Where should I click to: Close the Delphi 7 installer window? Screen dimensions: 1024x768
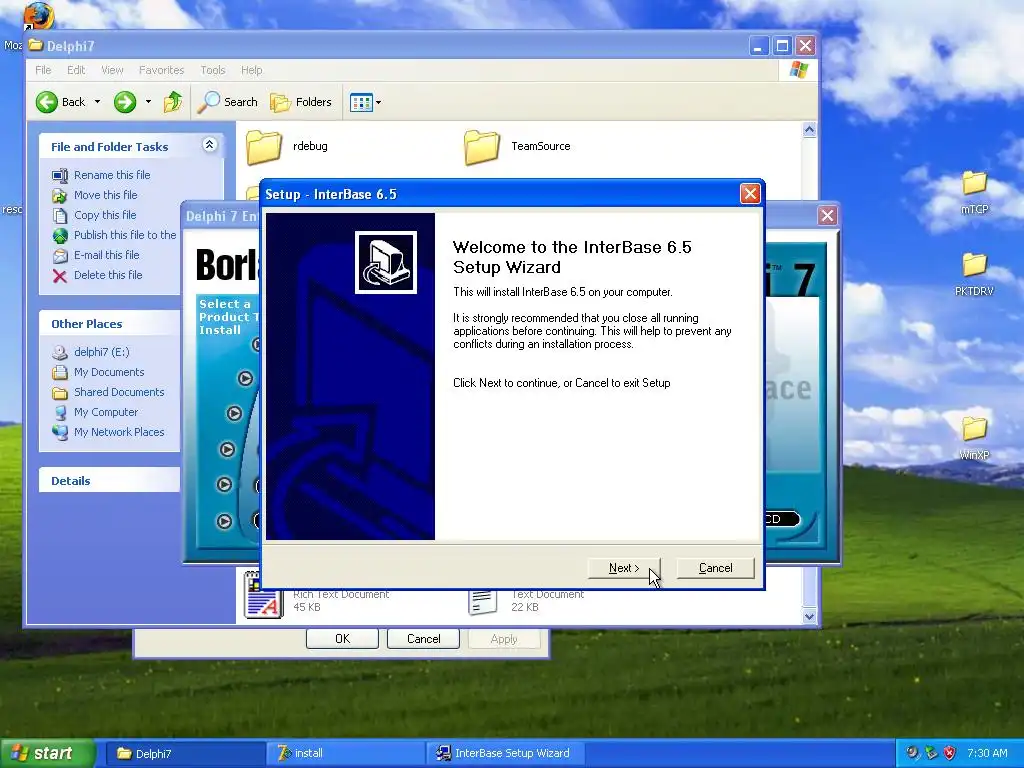[x=827, y=216]
